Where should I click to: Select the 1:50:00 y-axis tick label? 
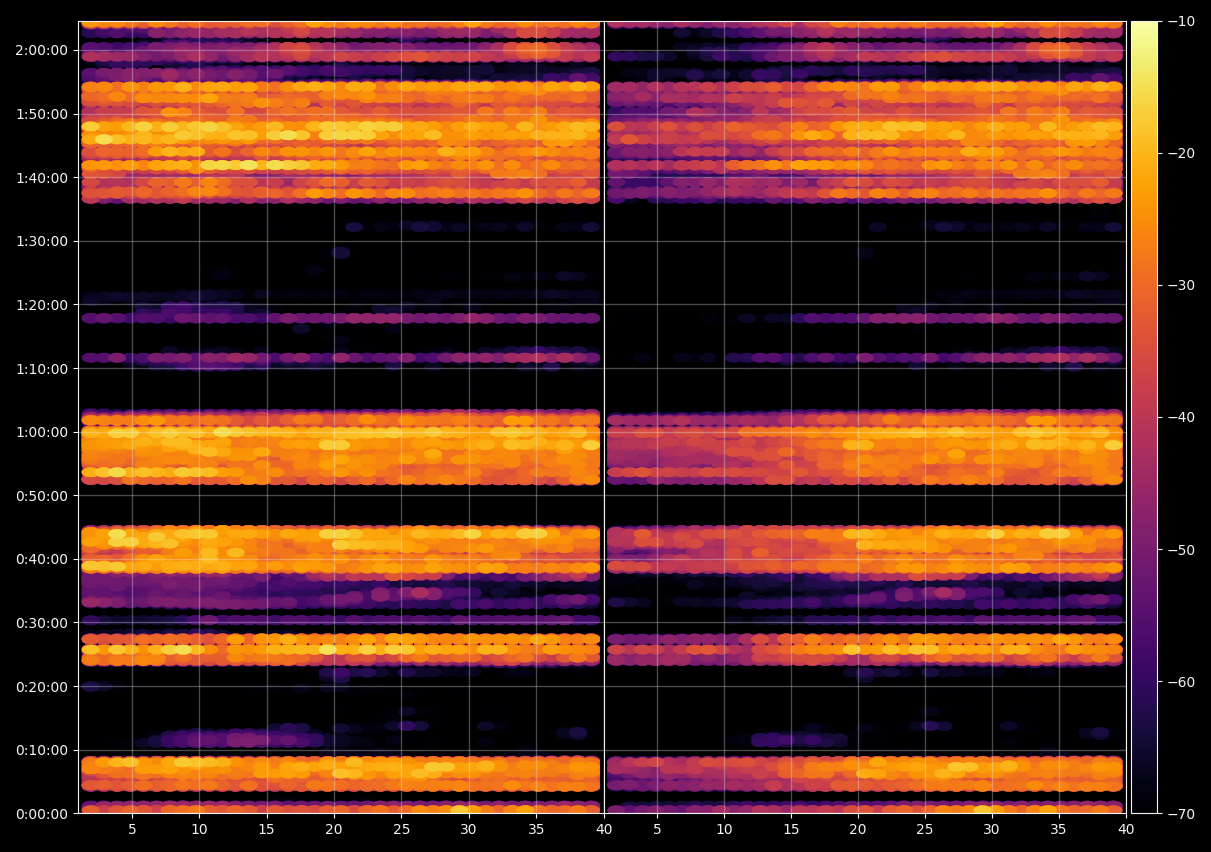coord(42,114)
